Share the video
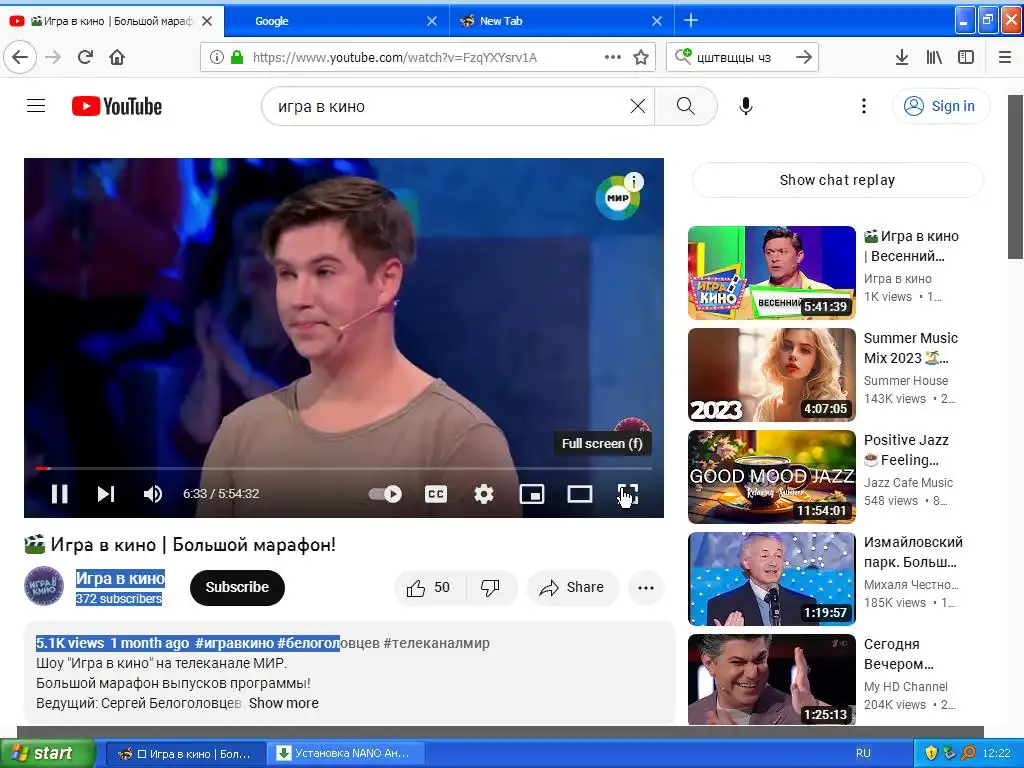The image size is (1024, 768). 571,588
